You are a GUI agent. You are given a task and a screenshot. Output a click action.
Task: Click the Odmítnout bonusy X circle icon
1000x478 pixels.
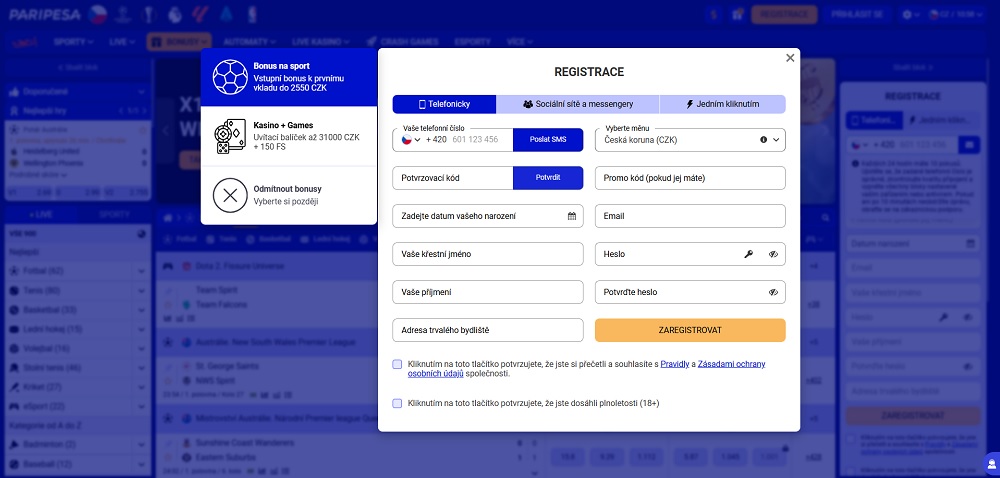tap(231, 194)
